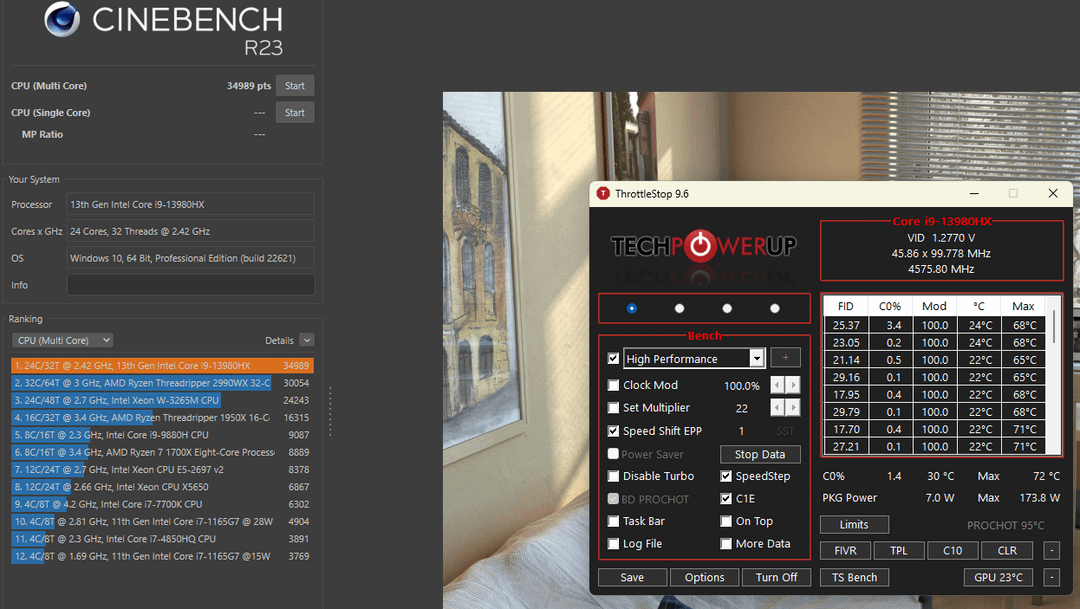Select the fourth ThrottleStop profile radio button
This screenshot has height=609, width=1080.
[x=775, y=309]
